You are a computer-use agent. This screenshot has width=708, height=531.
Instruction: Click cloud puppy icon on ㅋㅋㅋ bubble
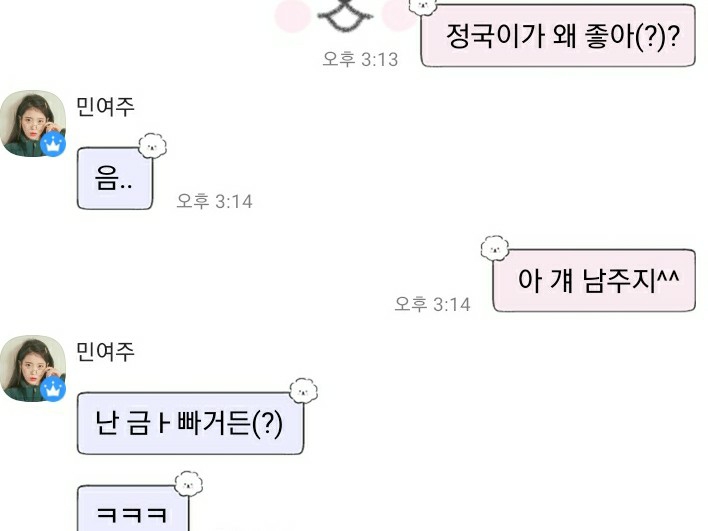(189, 484)
